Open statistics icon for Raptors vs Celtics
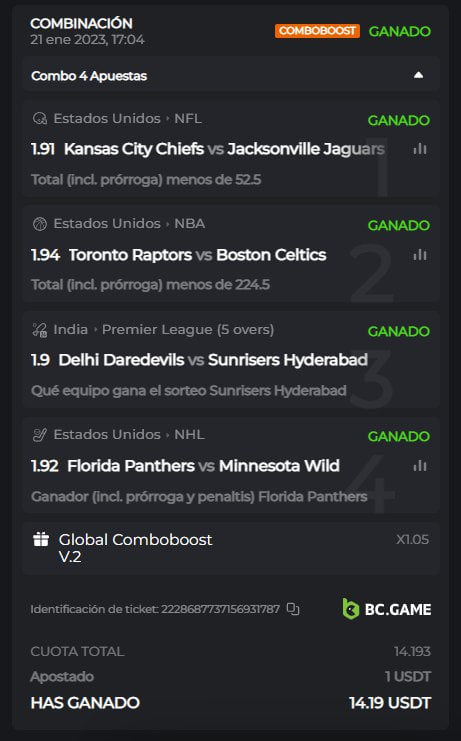461x741 pixels. point(420,255)
